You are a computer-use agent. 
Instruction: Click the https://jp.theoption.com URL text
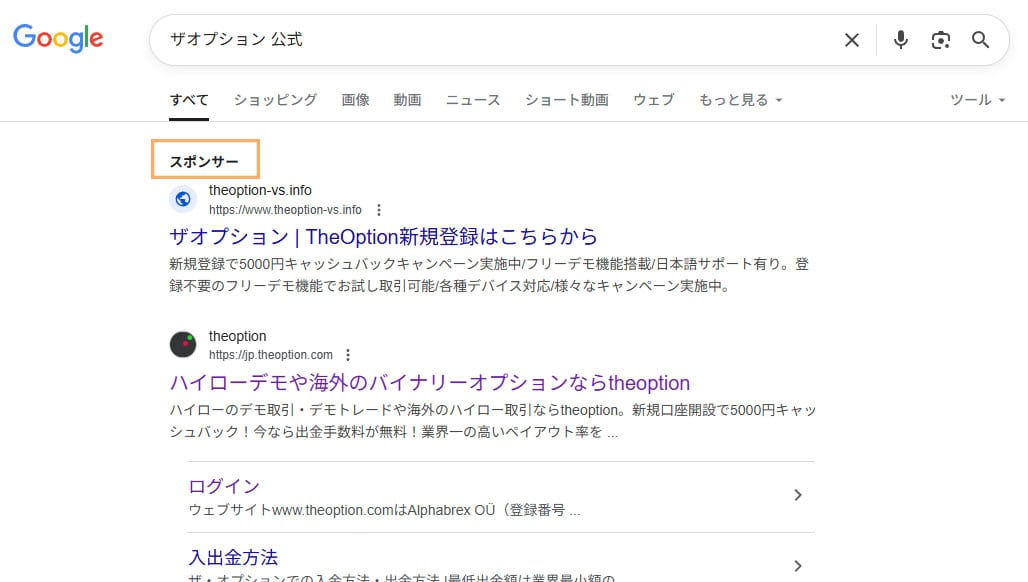pyautogui.click(x=271, y=355)
